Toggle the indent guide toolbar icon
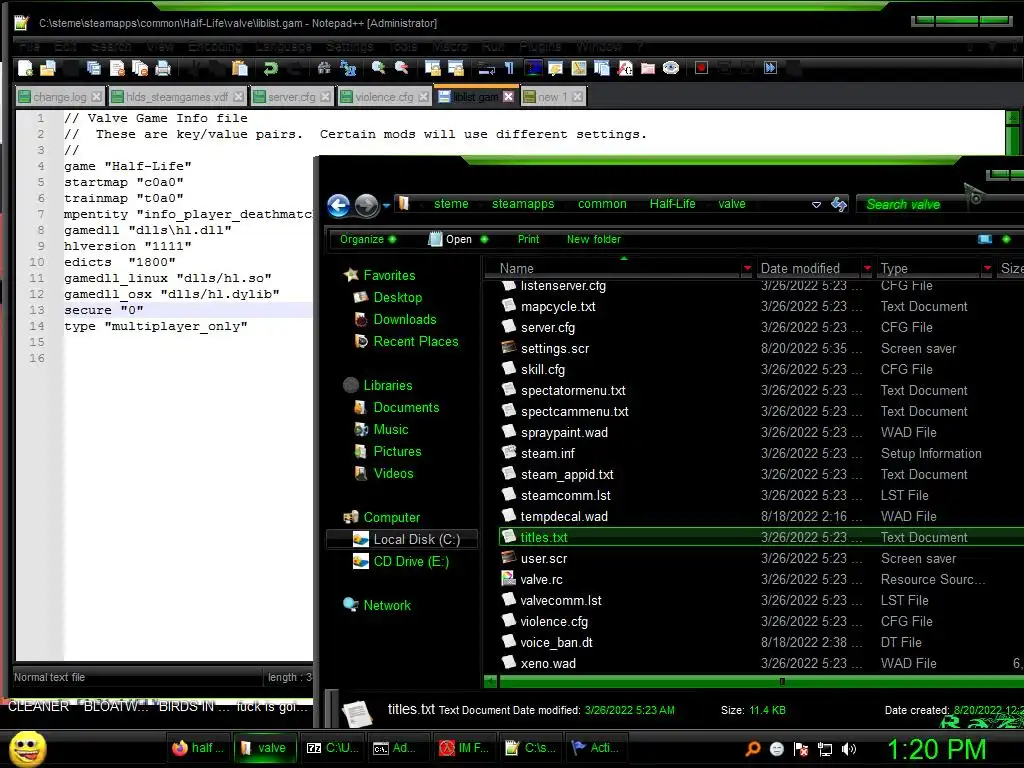 tap(533, 68)
